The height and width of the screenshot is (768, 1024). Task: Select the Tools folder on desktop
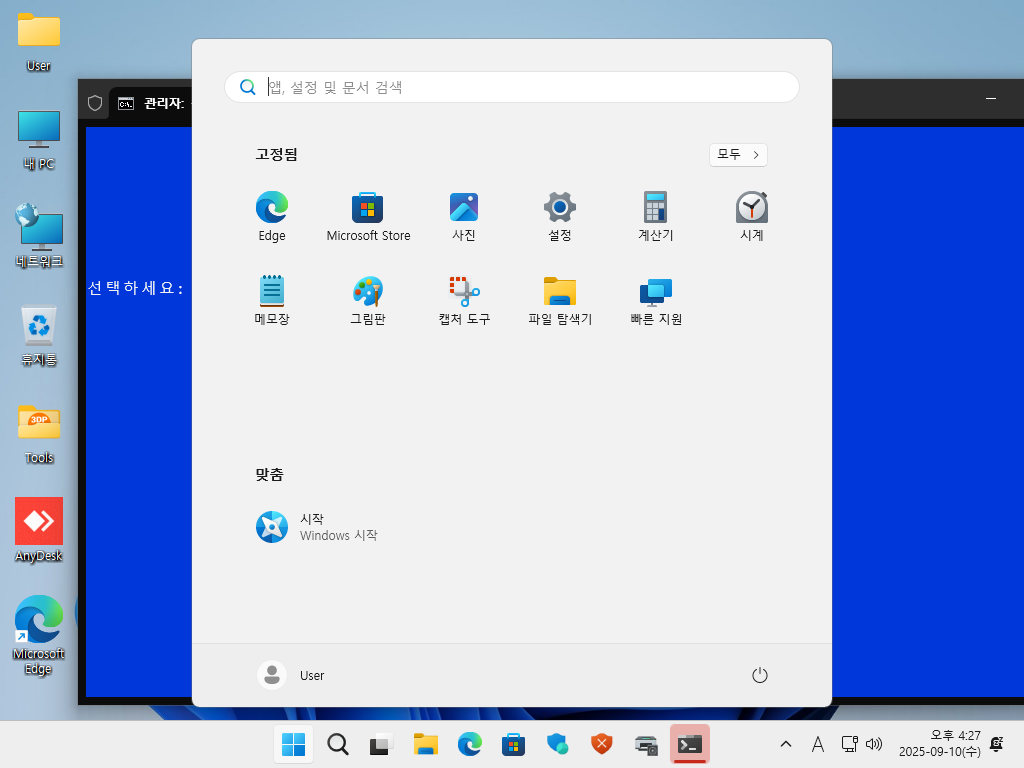pyautogui.click(x=39, y=434)
